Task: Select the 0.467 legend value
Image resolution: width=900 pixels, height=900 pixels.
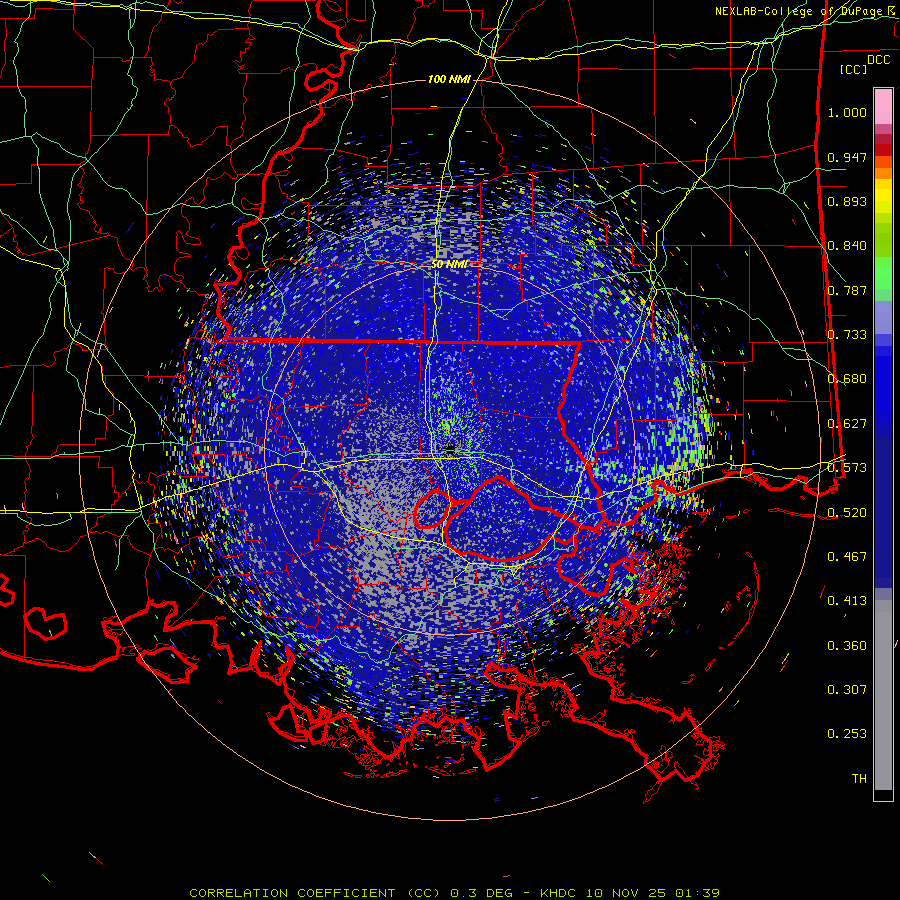Action: coord(847,557)
